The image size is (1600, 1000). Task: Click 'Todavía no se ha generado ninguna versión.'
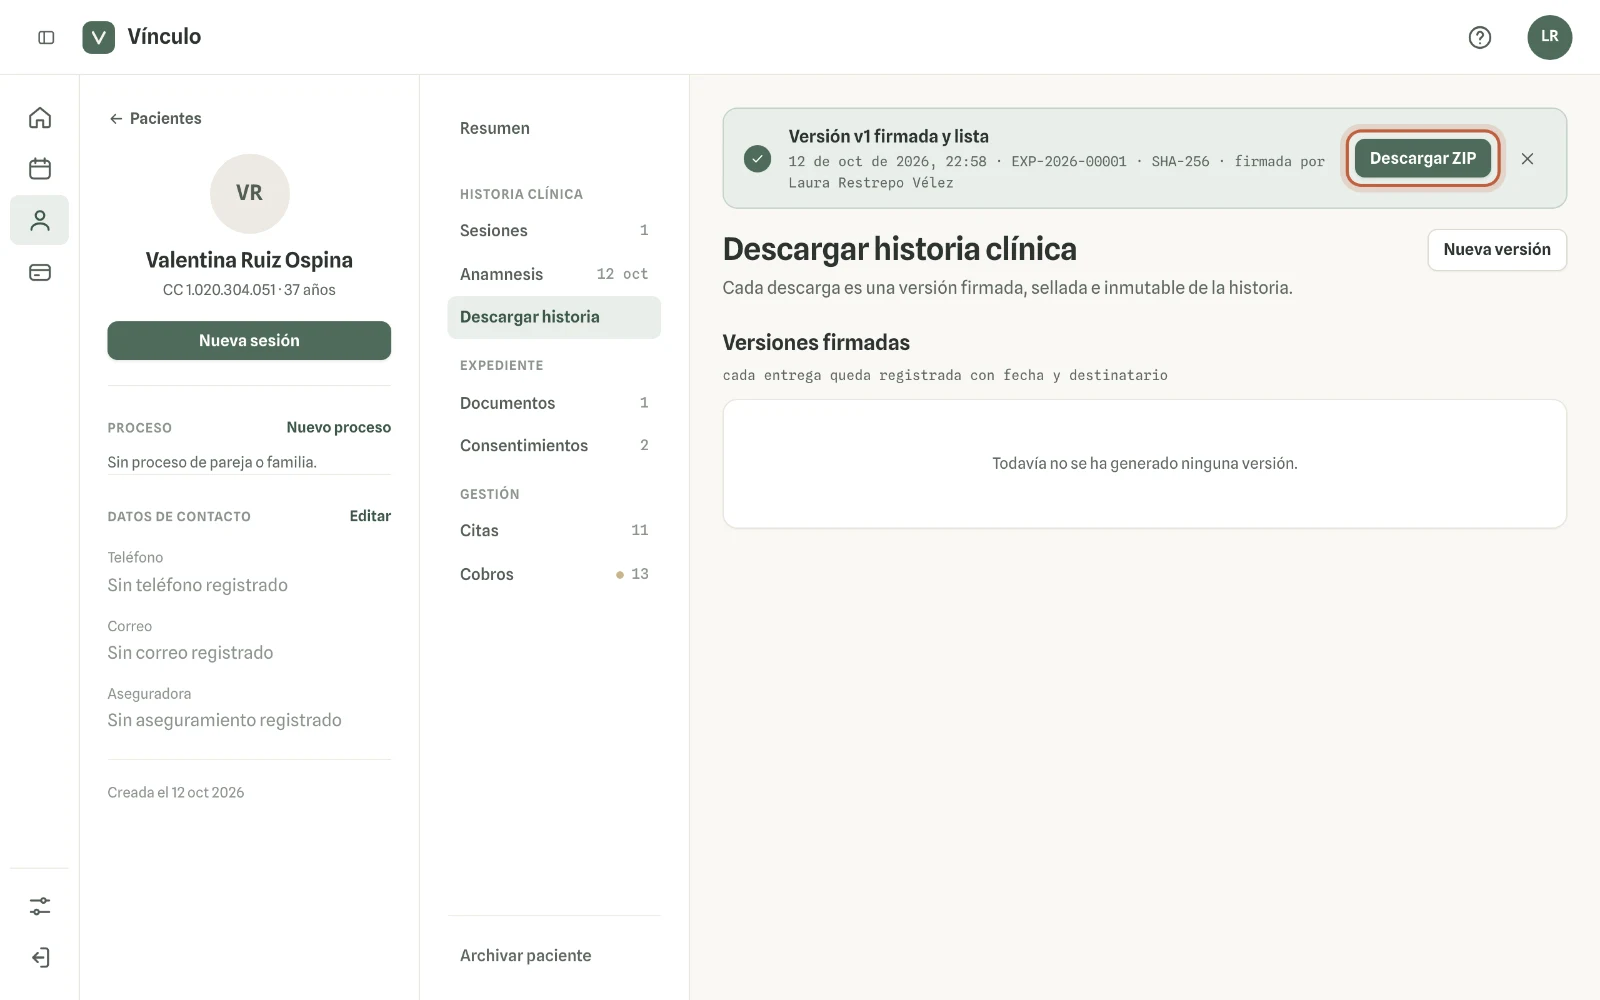pos(1145,464)
